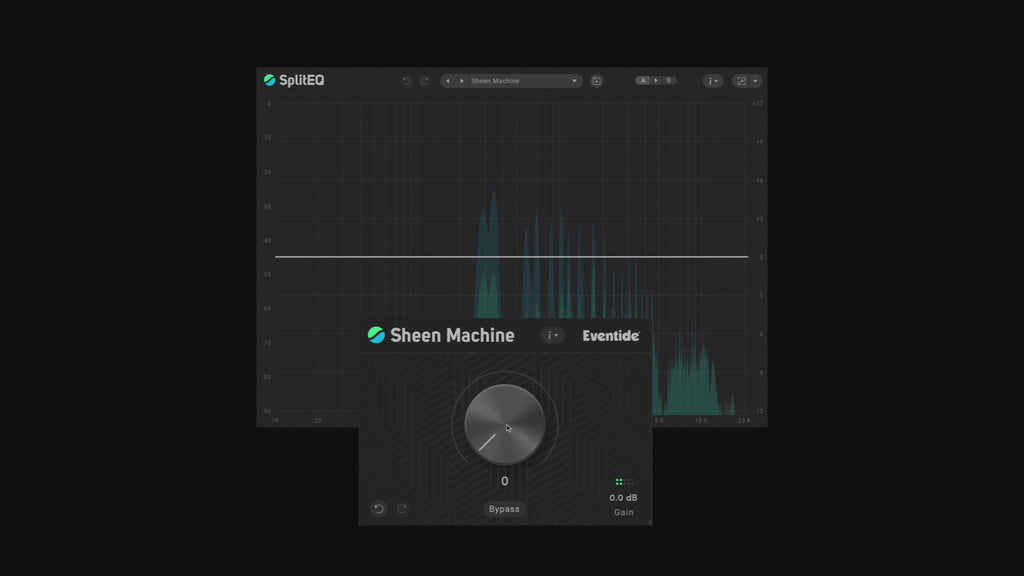Viewport: 1024px width, 576px height.
Task: Toggle the Bypass button
Action: click(504, 509)
